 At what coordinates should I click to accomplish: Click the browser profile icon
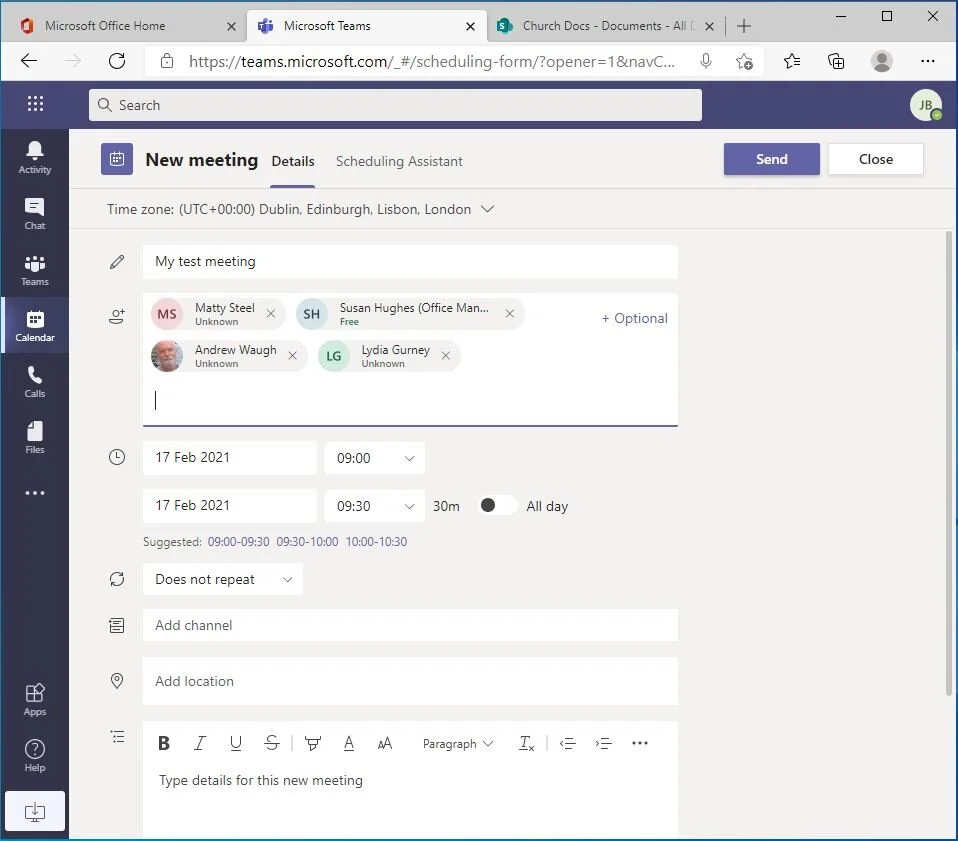tap(882, 61)
